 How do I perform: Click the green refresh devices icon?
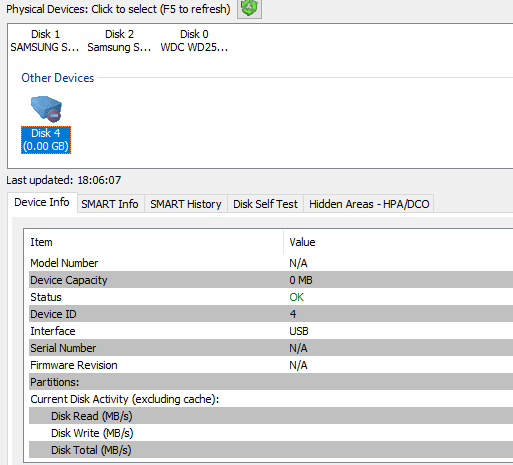pos(249,8)
